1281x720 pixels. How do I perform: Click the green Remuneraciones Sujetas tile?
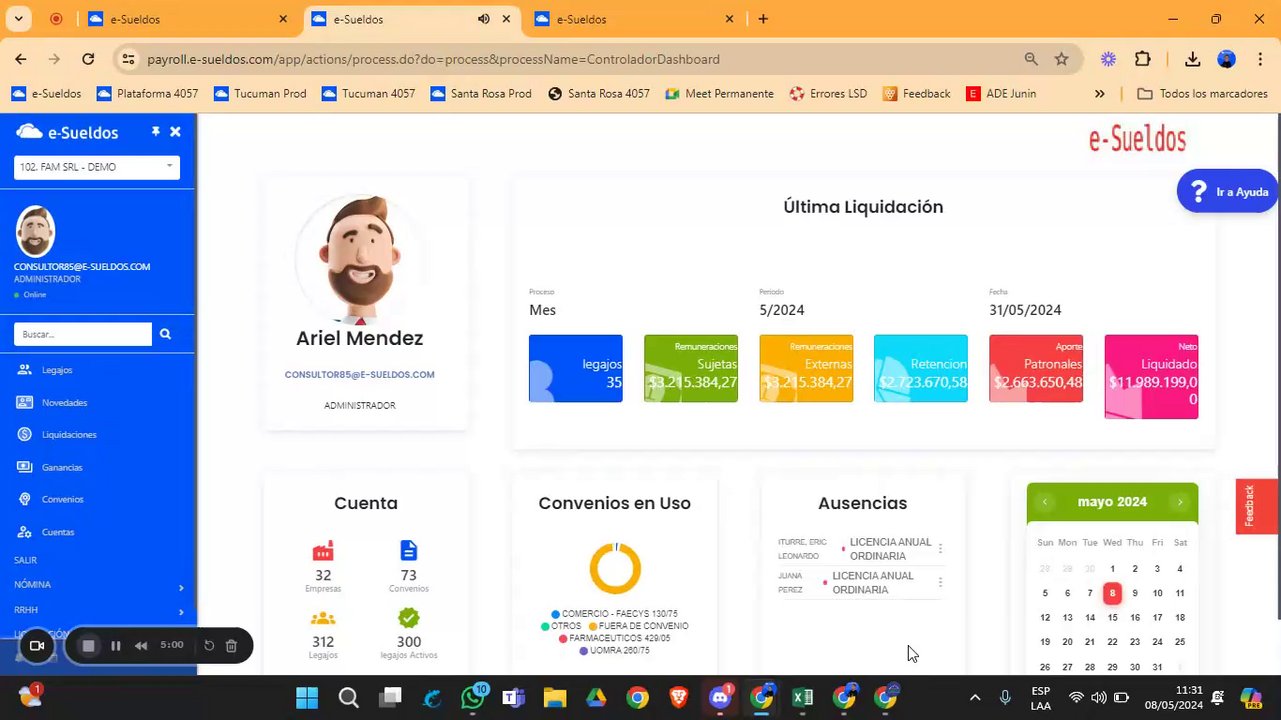pos(691,368)
